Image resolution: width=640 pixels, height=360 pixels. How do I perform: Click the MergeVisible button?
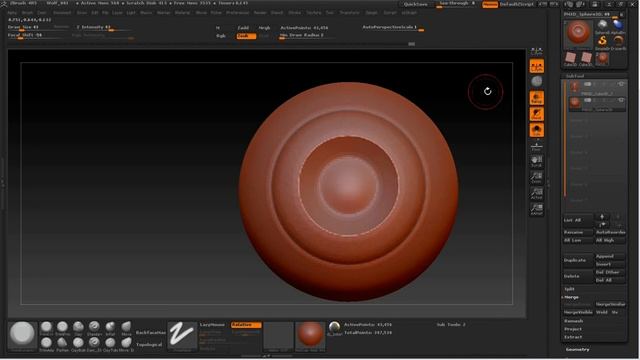click(578, 312)
